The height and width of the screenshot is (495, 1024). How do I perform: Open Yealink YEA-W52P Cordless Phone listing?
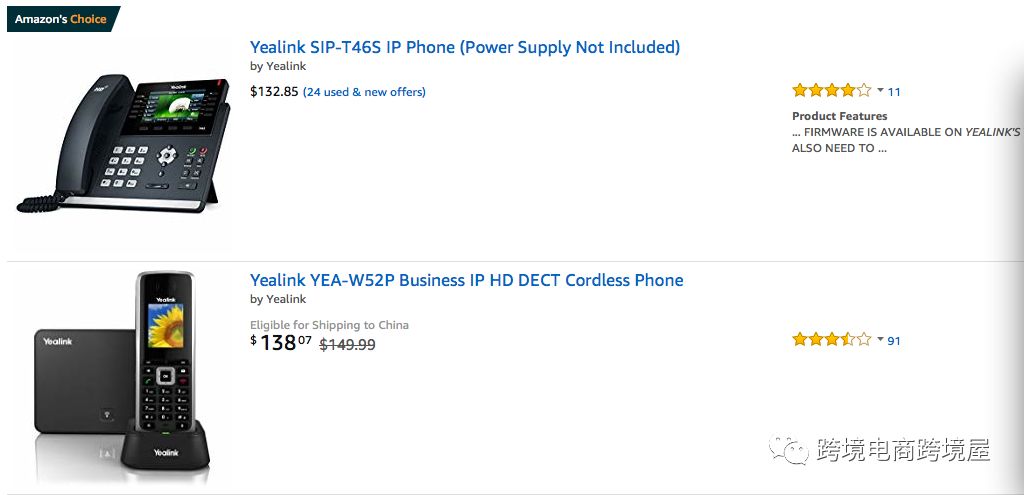click(x=467, y=280)
